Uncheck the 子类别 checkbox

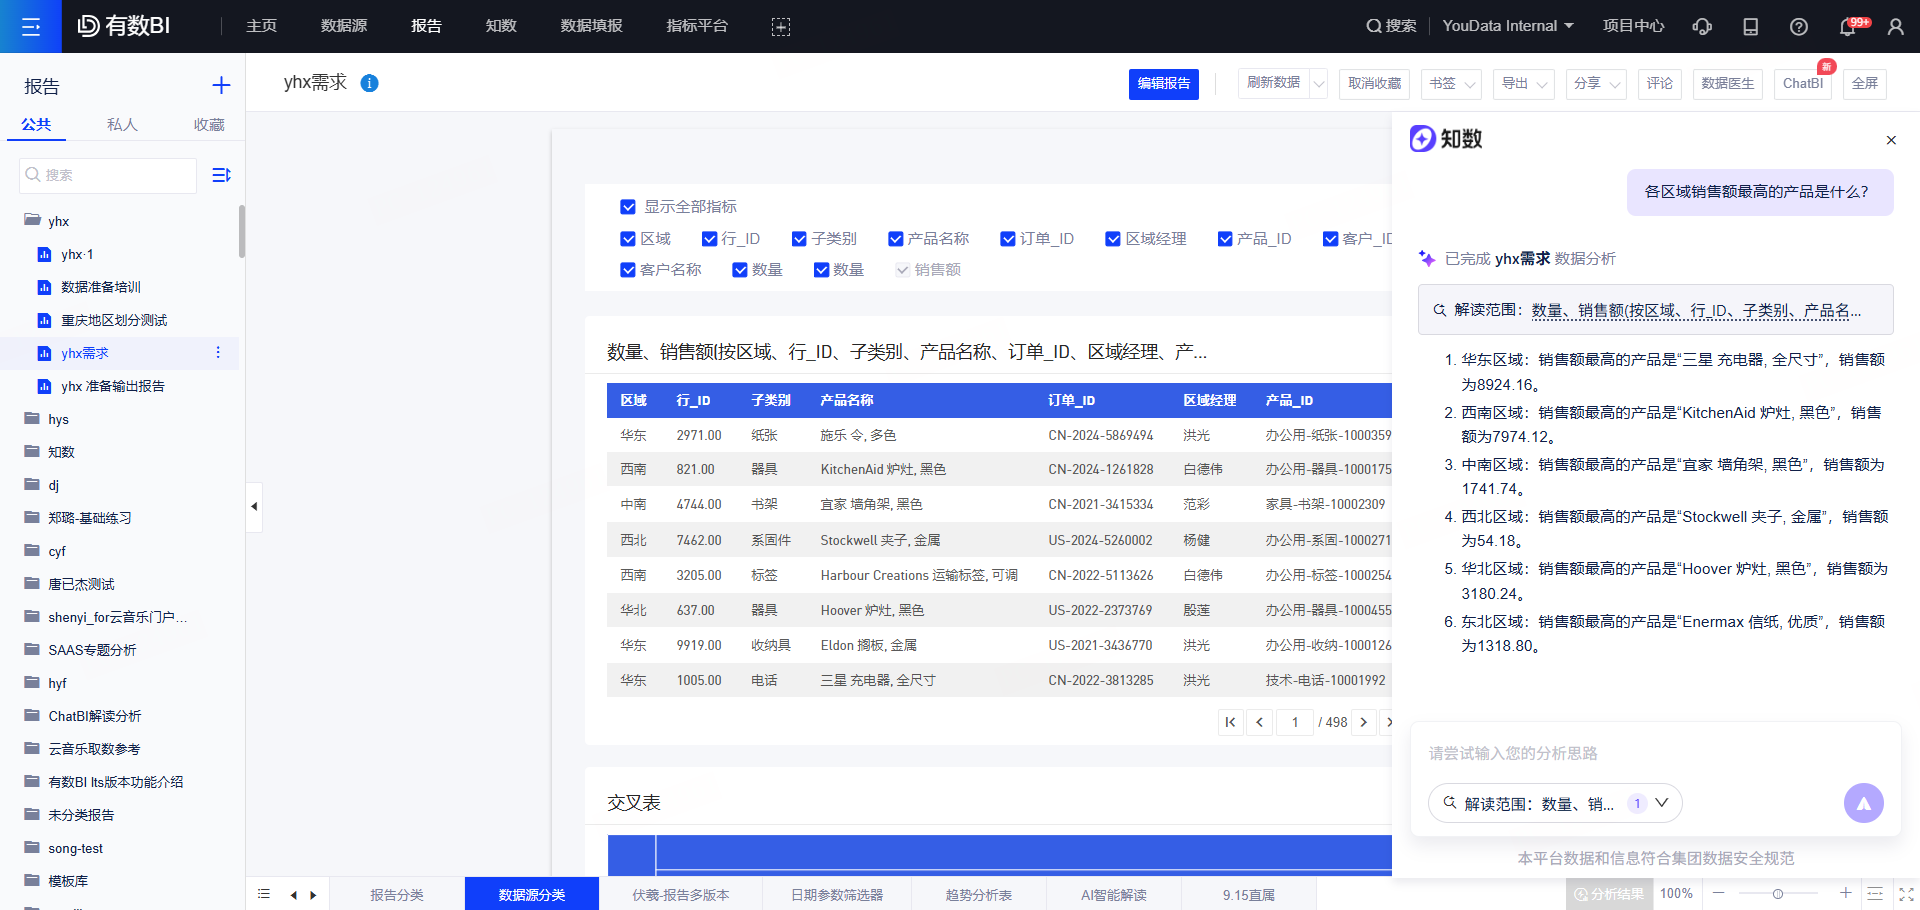pyautogui.click(x=799, y=239)
